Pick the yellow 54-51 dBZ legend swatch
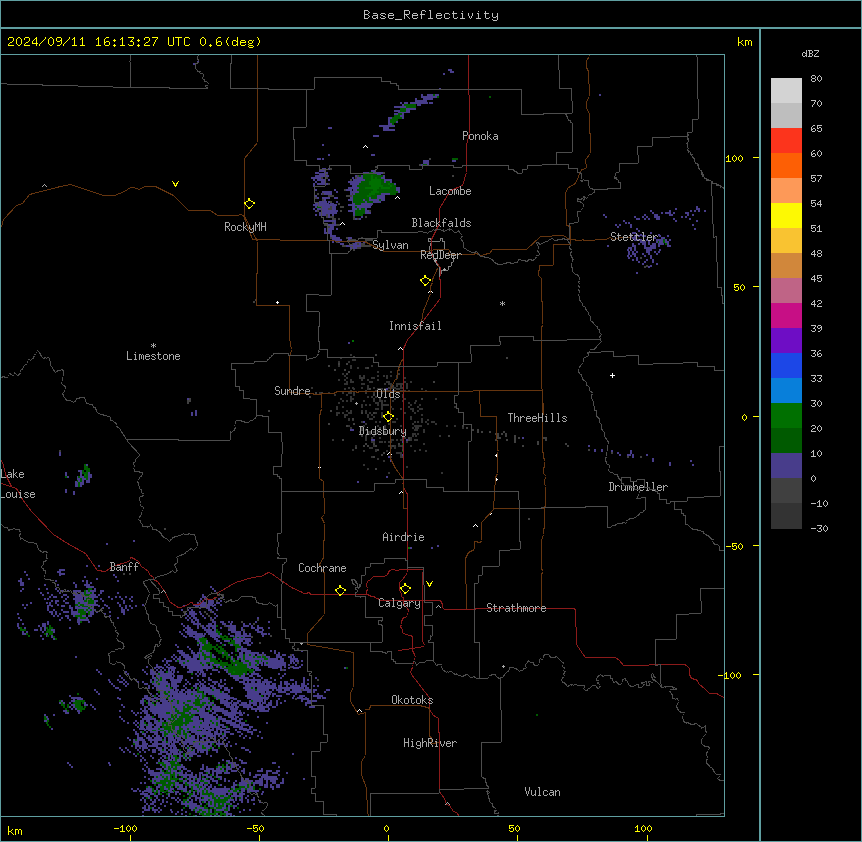Image resolution: width=862 pixels, height=842 pixels. point(786,215)
